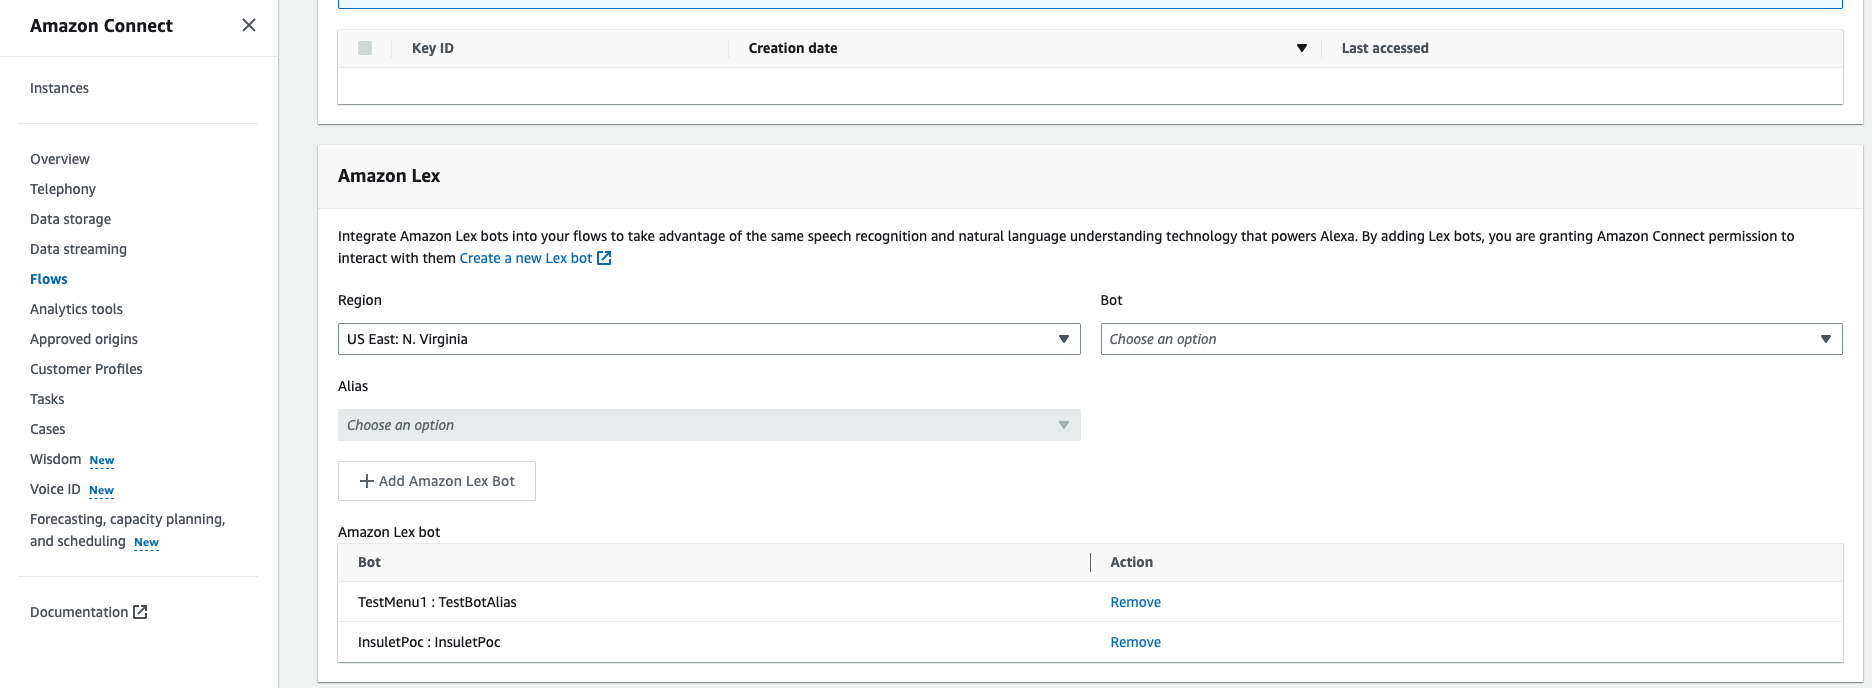Select all keys checkbox in table header

365,48
